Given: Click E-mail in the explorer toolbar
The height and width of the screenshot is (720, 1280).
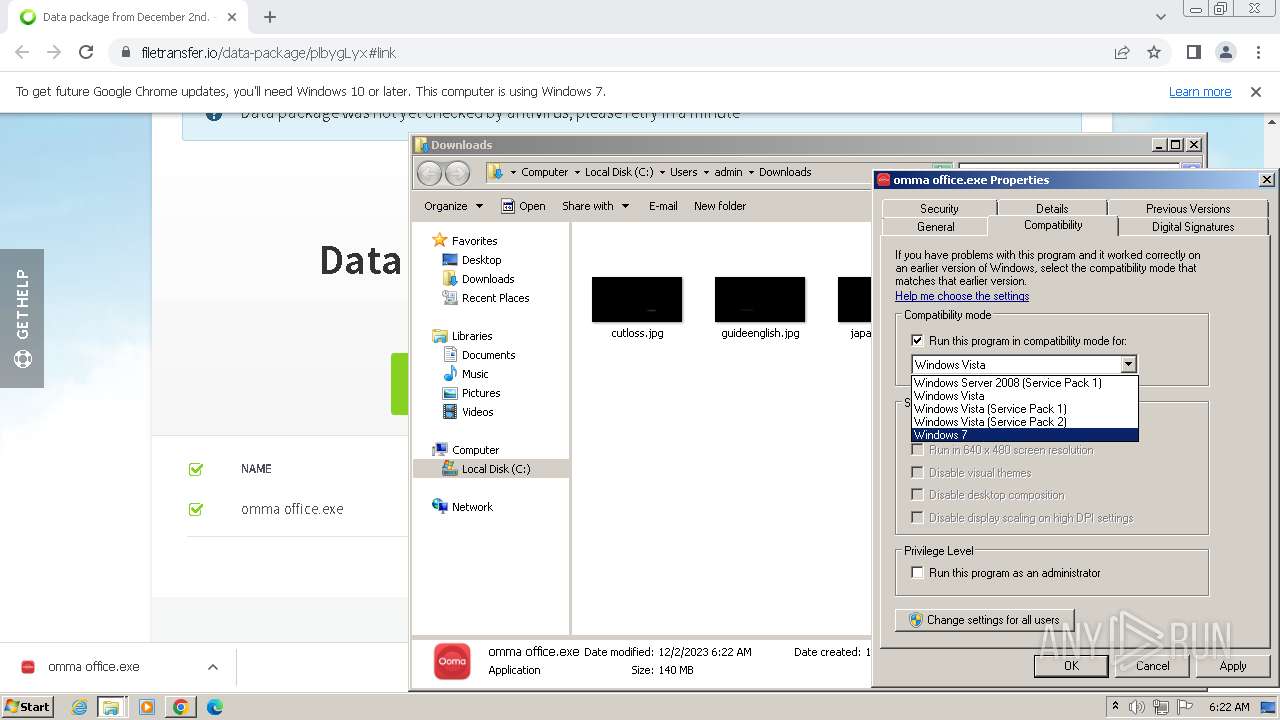Looking at the screenshot, I should [x=663, y=206].
